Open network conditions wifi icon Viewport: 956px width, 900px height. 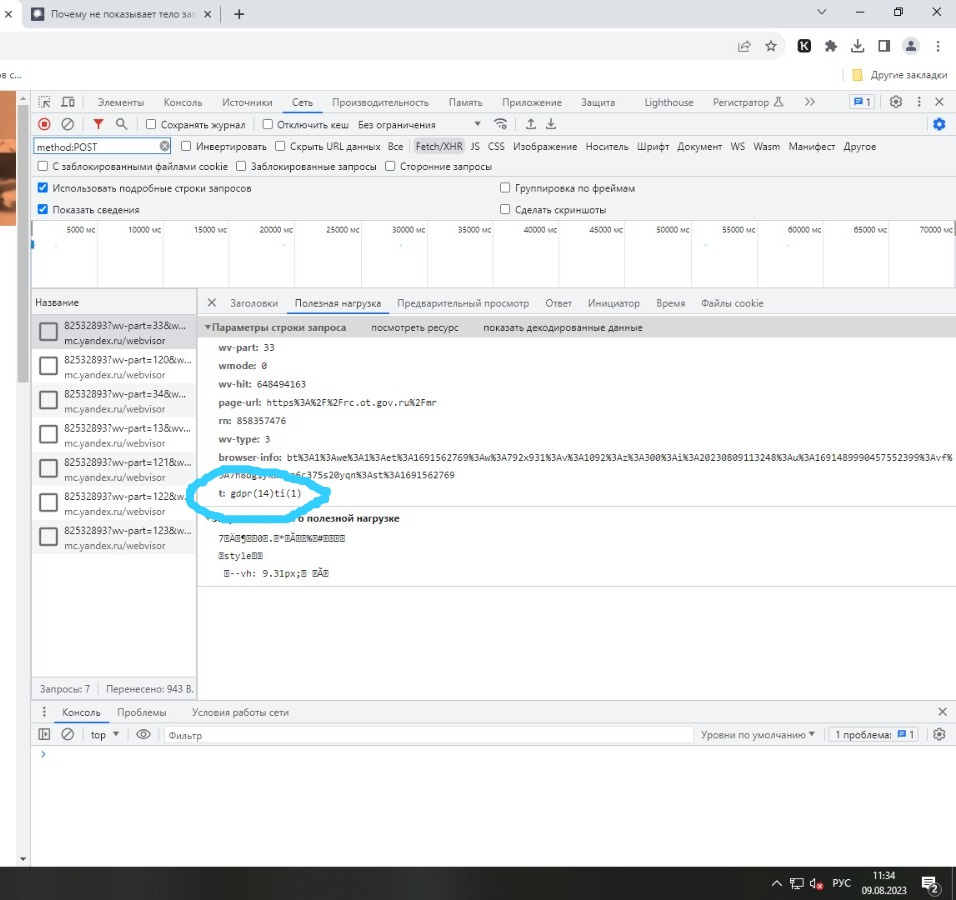coord(501,124)
